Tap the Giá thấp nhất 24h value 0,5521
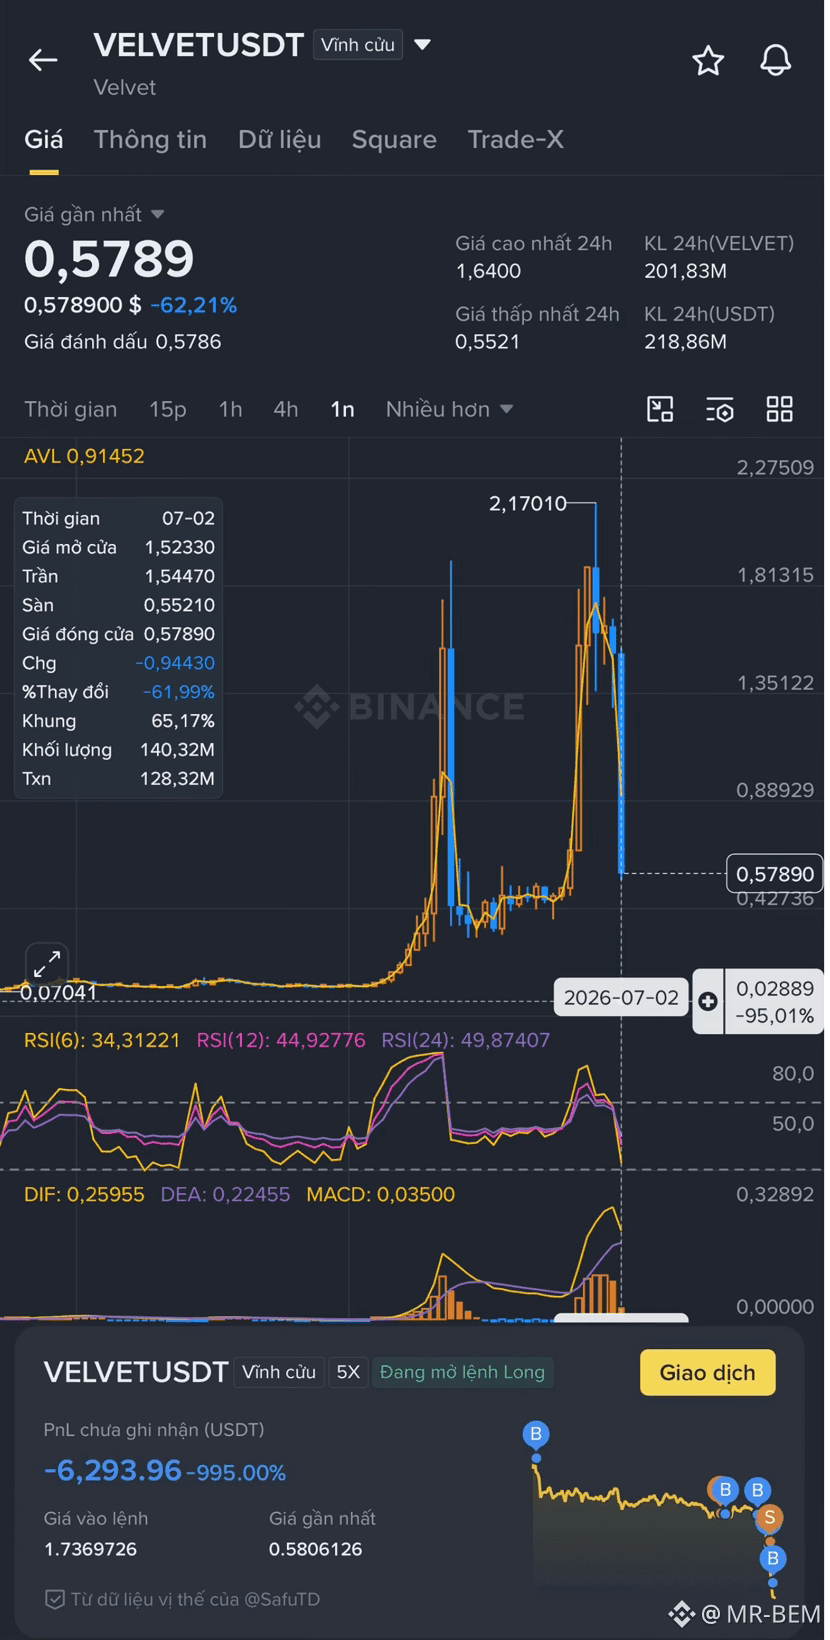 488,342
